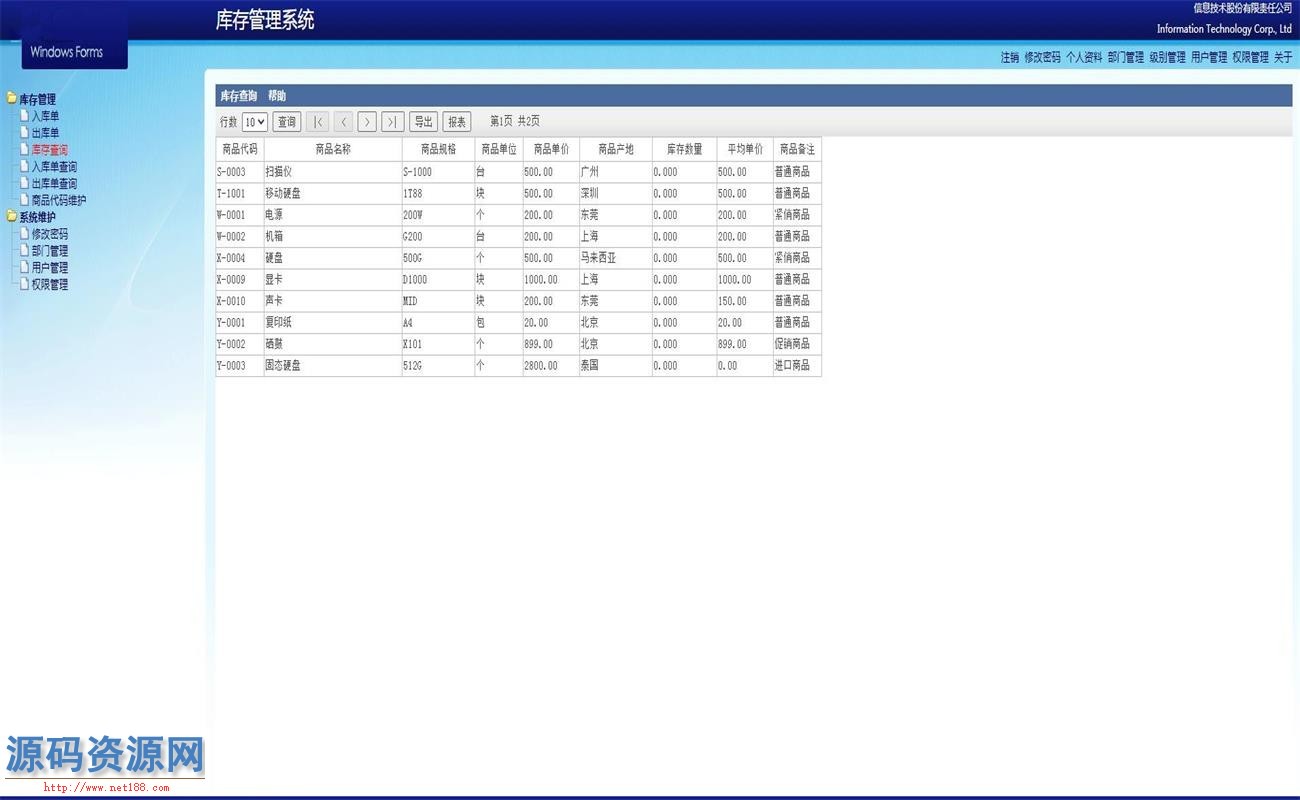Screen dimensions: 1300x800
Task: Select the Y-0002 product code cell
Action: tap(240, 344)
